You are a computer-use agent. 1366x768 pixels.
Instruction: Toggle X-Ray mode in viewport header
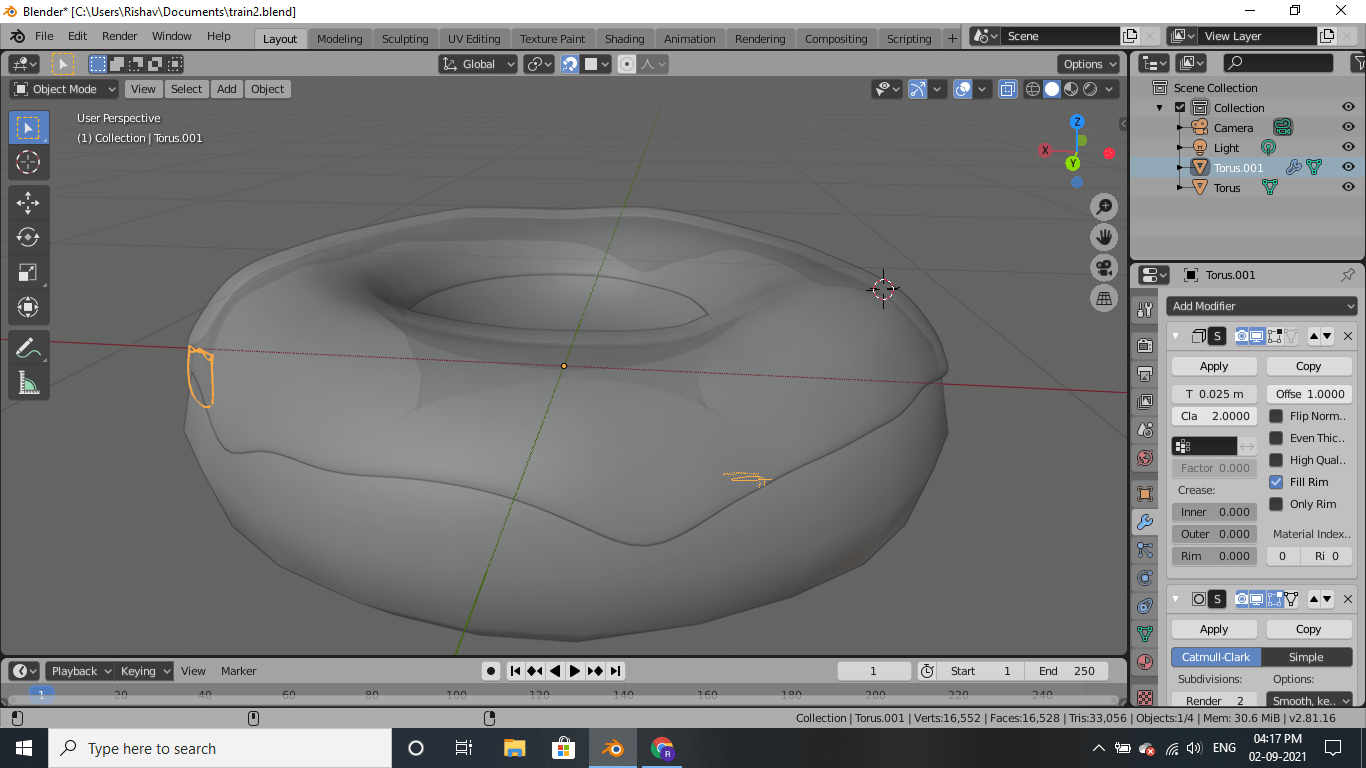(1007, 89)
